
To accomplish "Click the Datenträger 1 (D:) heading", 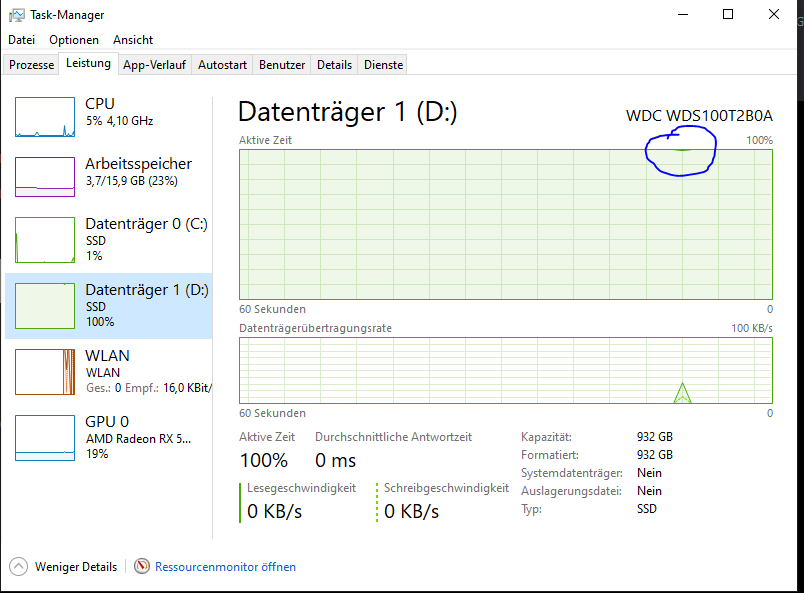I will (348, 112).
